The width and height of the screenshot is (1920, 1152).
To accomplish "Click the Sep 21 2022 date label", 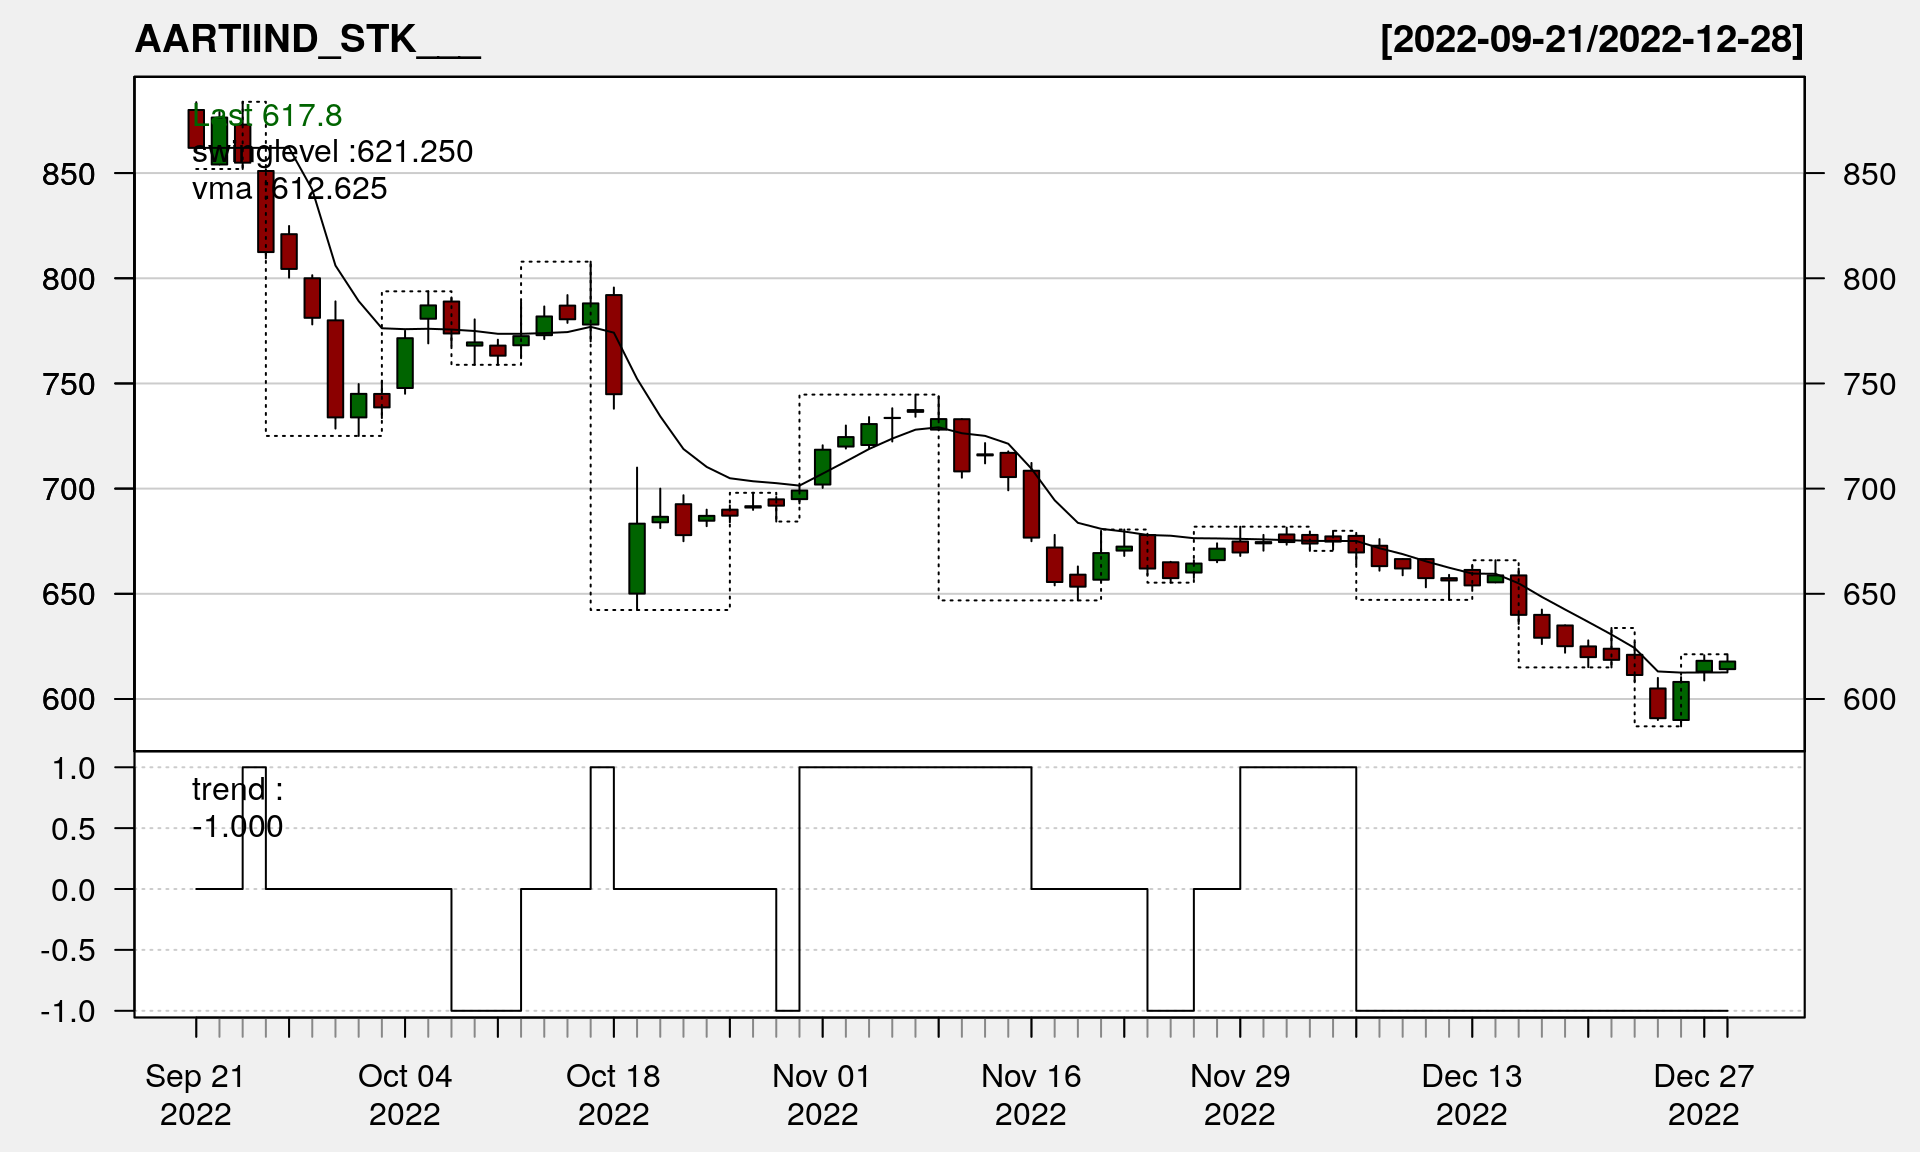I will [x=196, y=1094].
